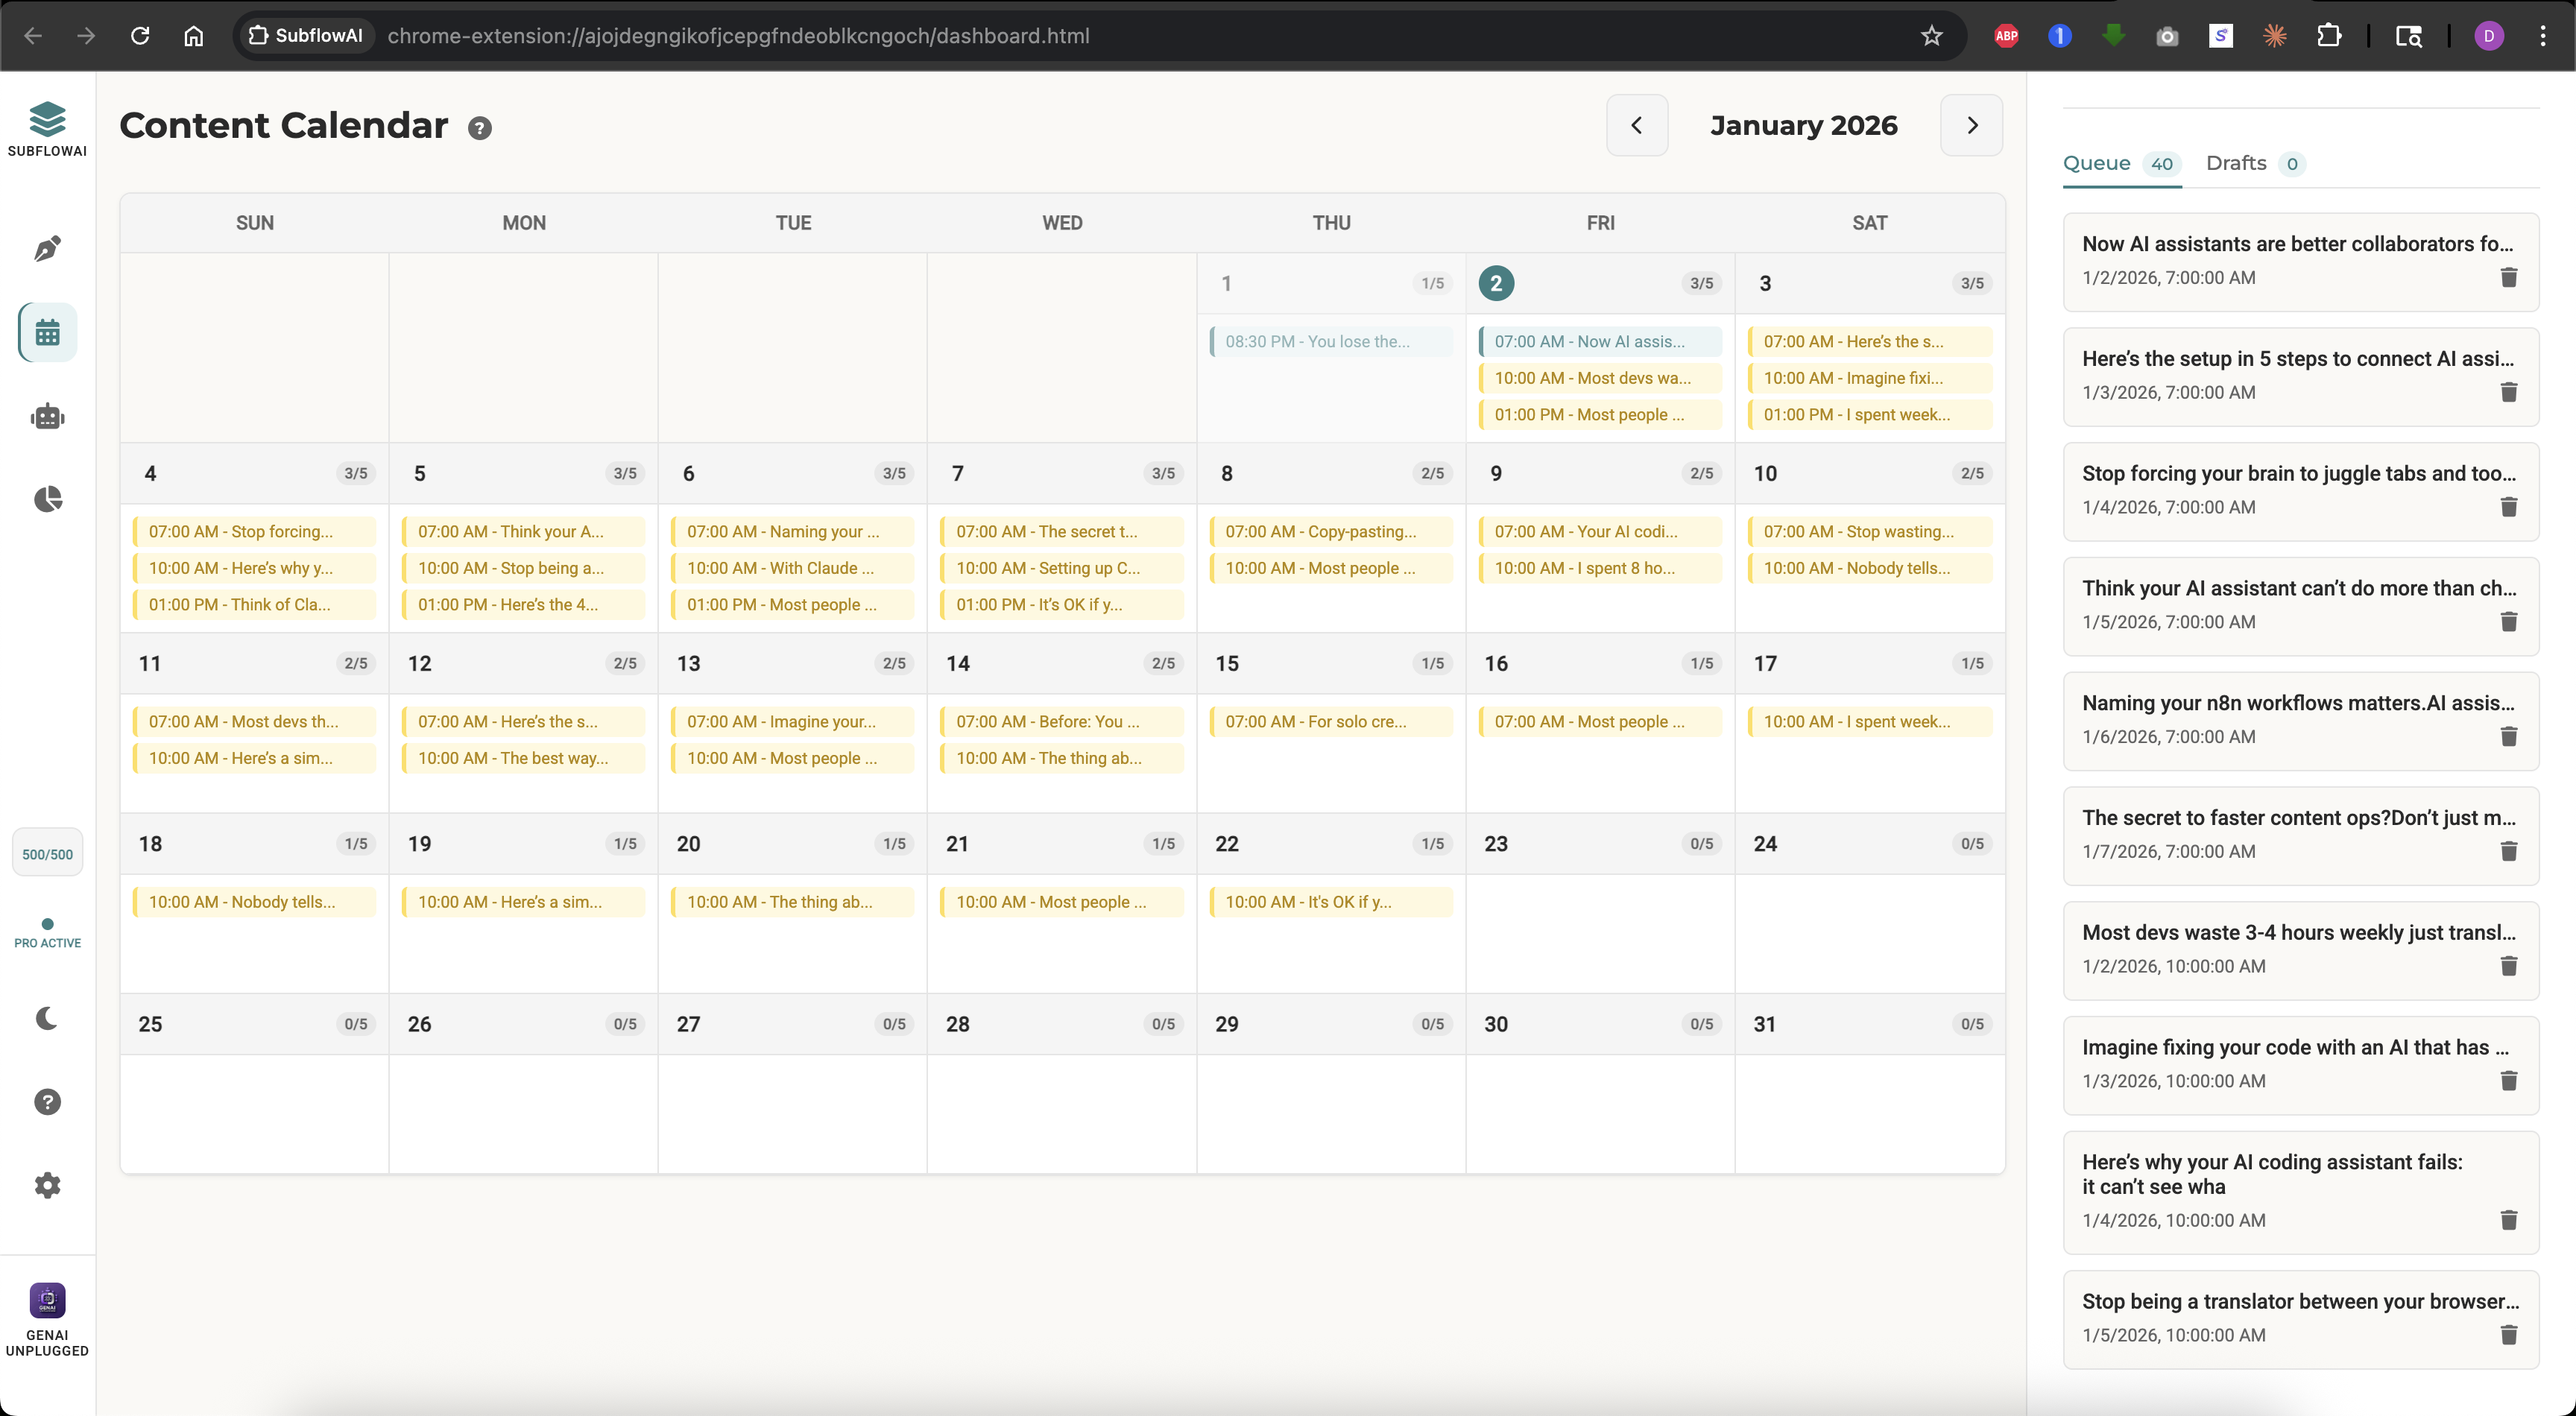
Task: Open the settings gear in sidebar
Action: (x=47, y=1185)
